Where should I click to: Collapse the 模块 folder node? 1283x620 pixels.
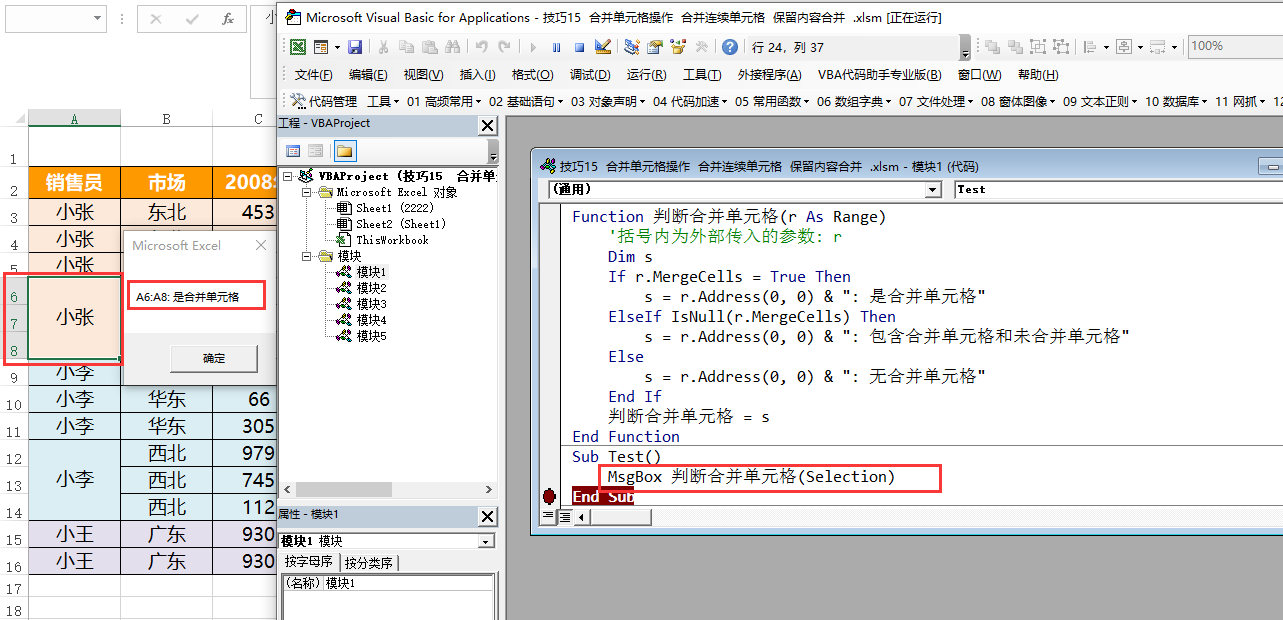coord(308,256)
